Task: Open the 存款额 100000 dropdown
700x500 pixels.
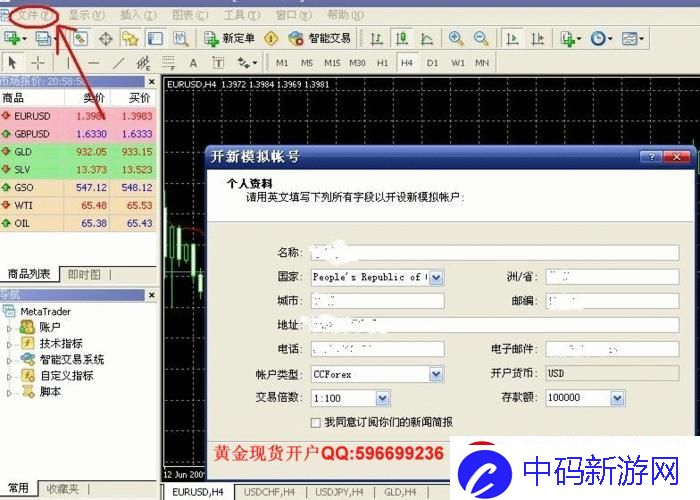Action: tap(617, 398)
